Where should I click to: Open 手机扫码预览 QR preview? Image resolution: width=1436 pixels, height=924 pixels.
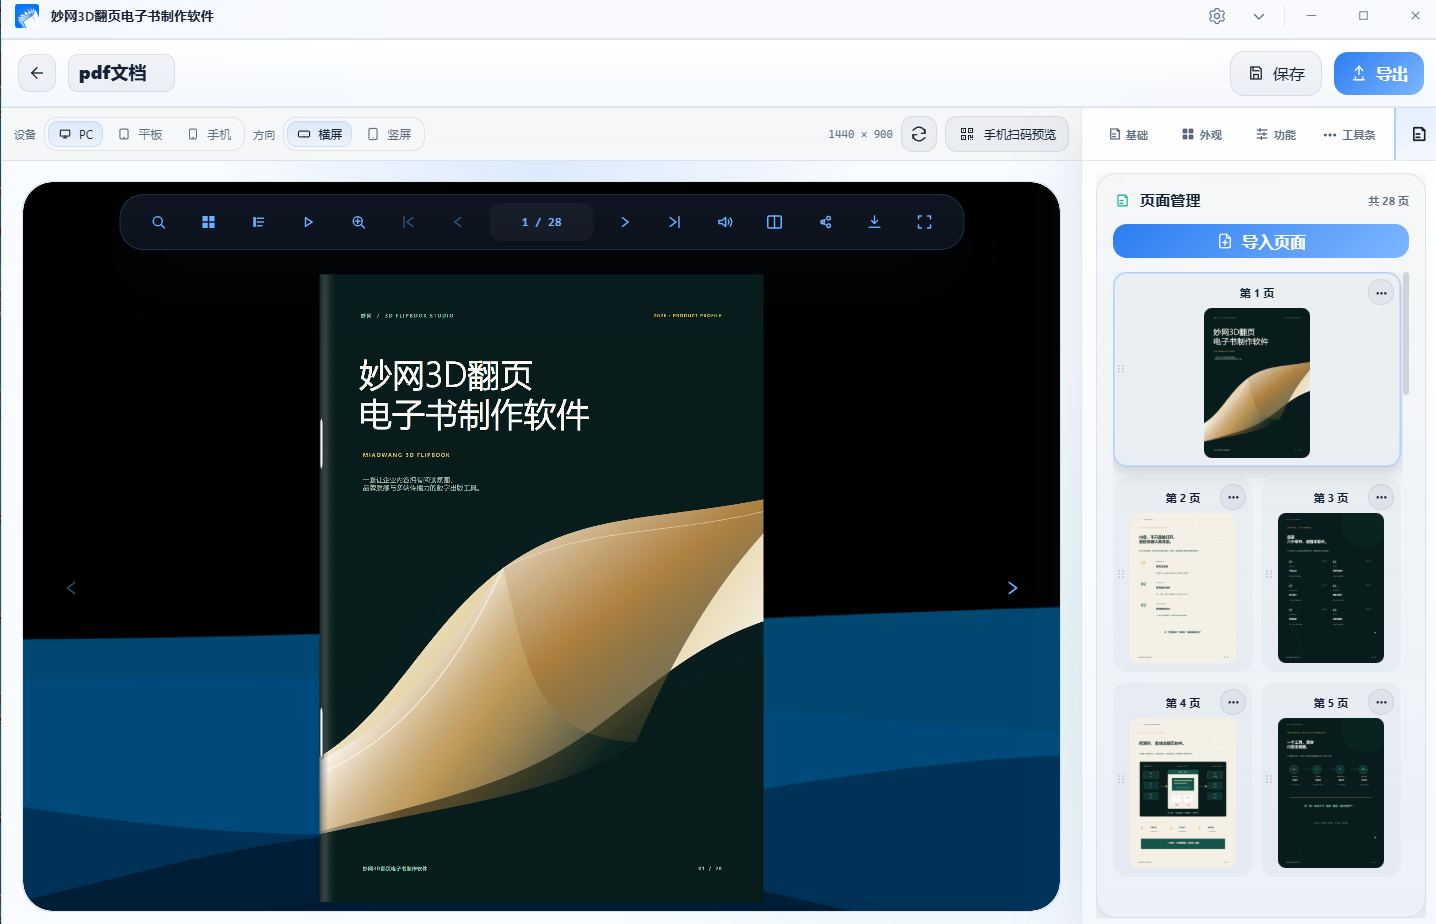(1007, 134)
